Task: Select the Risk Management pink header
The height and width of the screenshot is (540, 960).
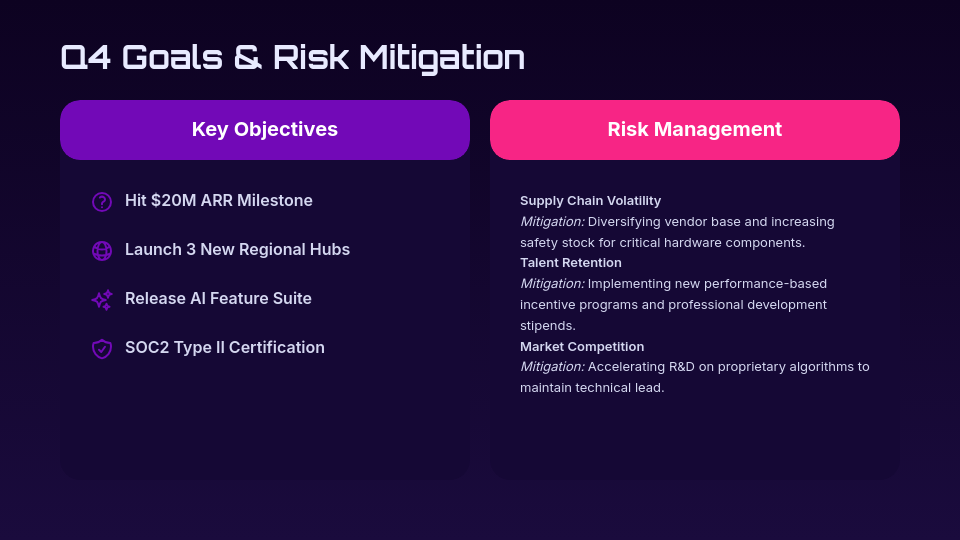Action: pyautogui.click(x=695, y=130)
